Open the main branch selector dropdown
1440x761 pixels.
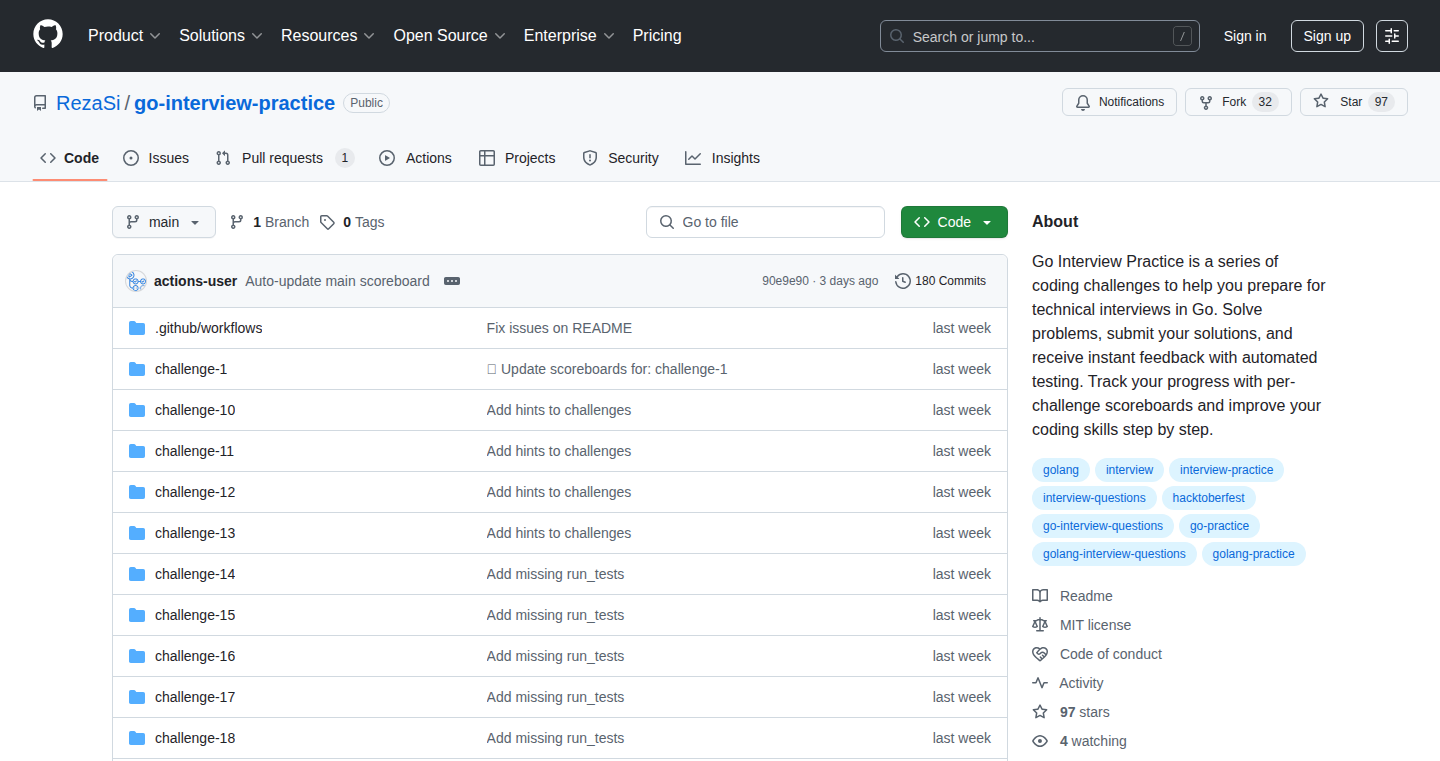tap(164, 222)
